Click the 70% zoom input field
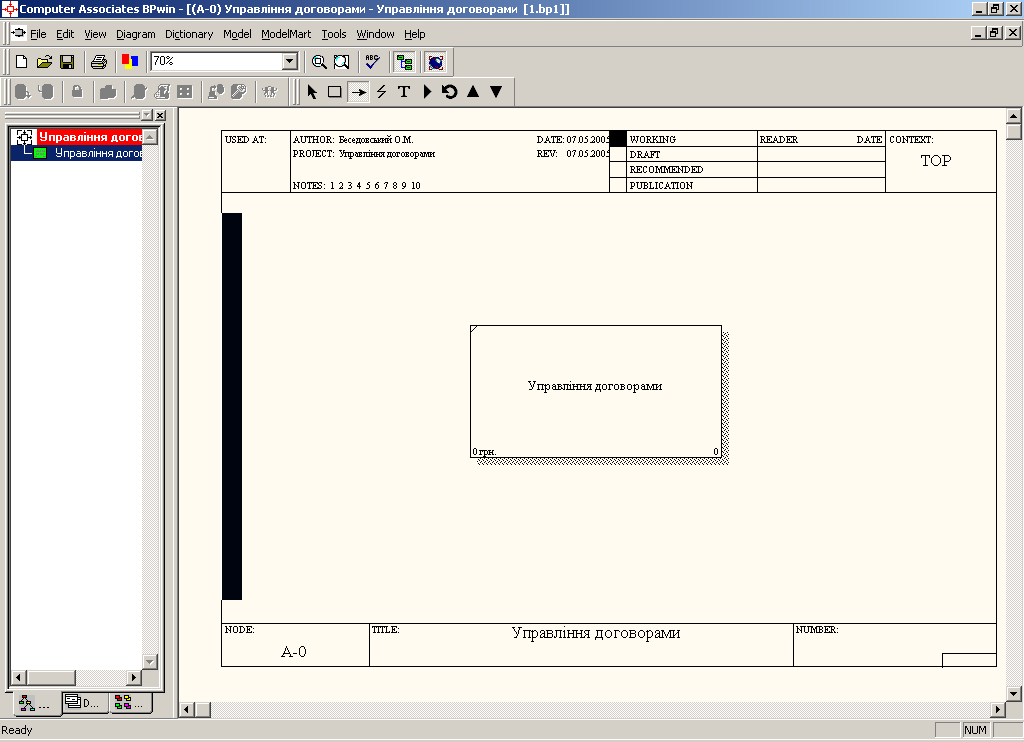Viewport: 1024px width, 742px height. point(216,61)
